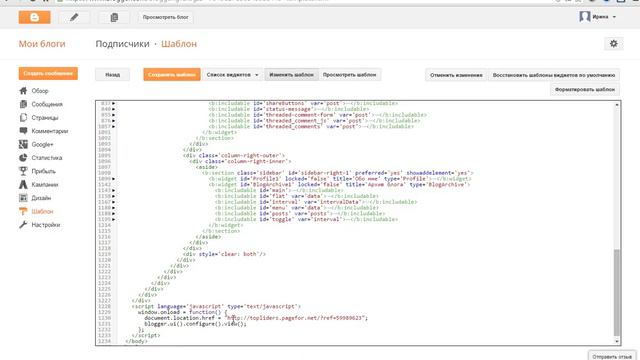Click the Шаблон paint roller icon
Image resolution: width=640 pixels, height=360 pixels.
tap(23, 211)
